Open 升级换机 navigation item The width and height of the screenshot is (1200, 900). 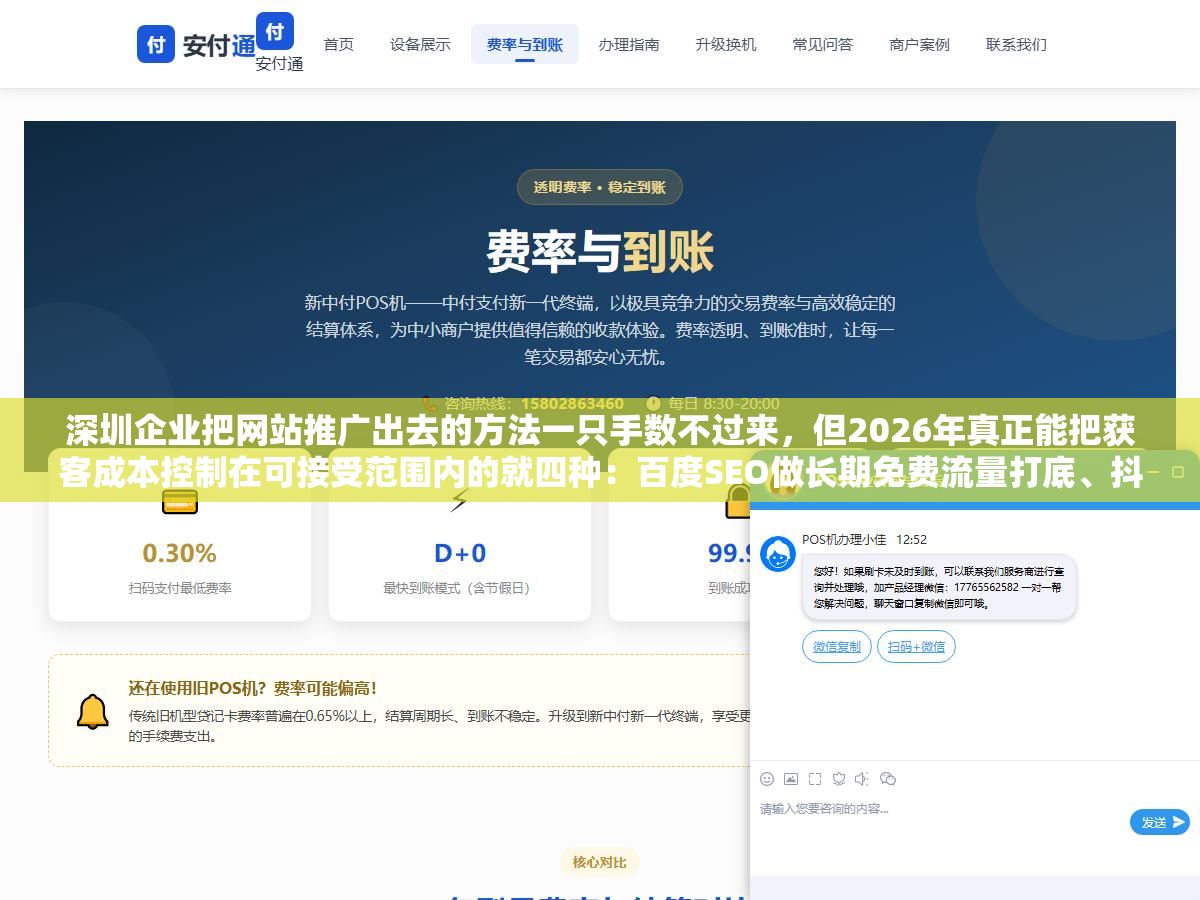pyautogui.click(x=726, y=44)
